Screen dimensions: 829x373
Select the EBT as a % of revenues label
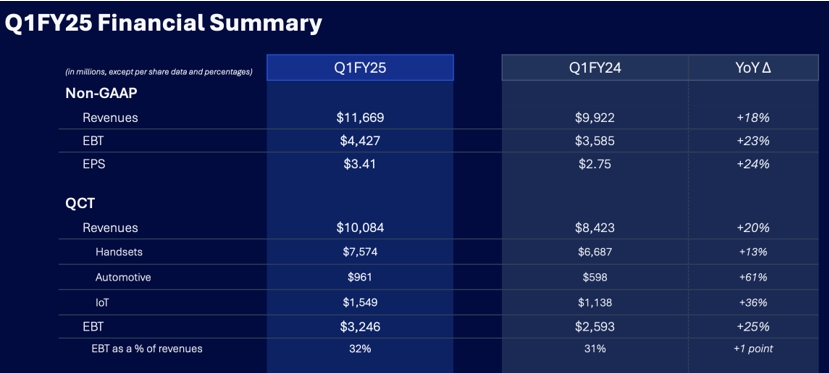tap(147, 348)
